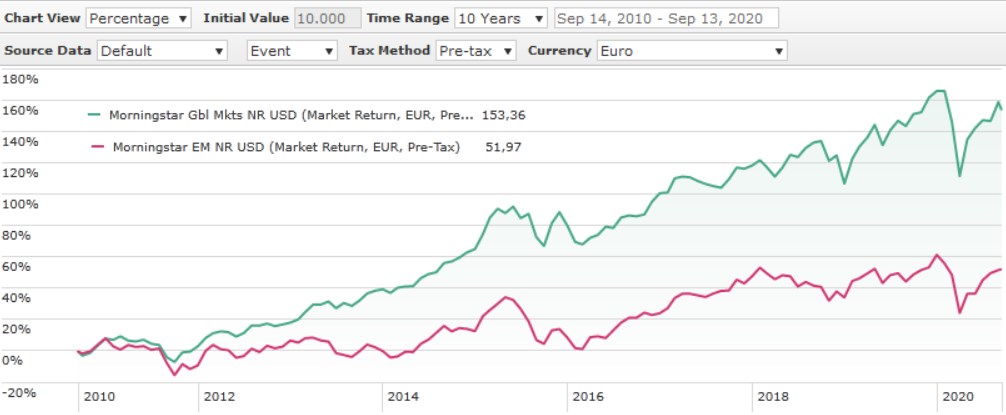Select Morningstar EM NR USD legend label
The image size is (1006, 415).
[x=286, y=148]
